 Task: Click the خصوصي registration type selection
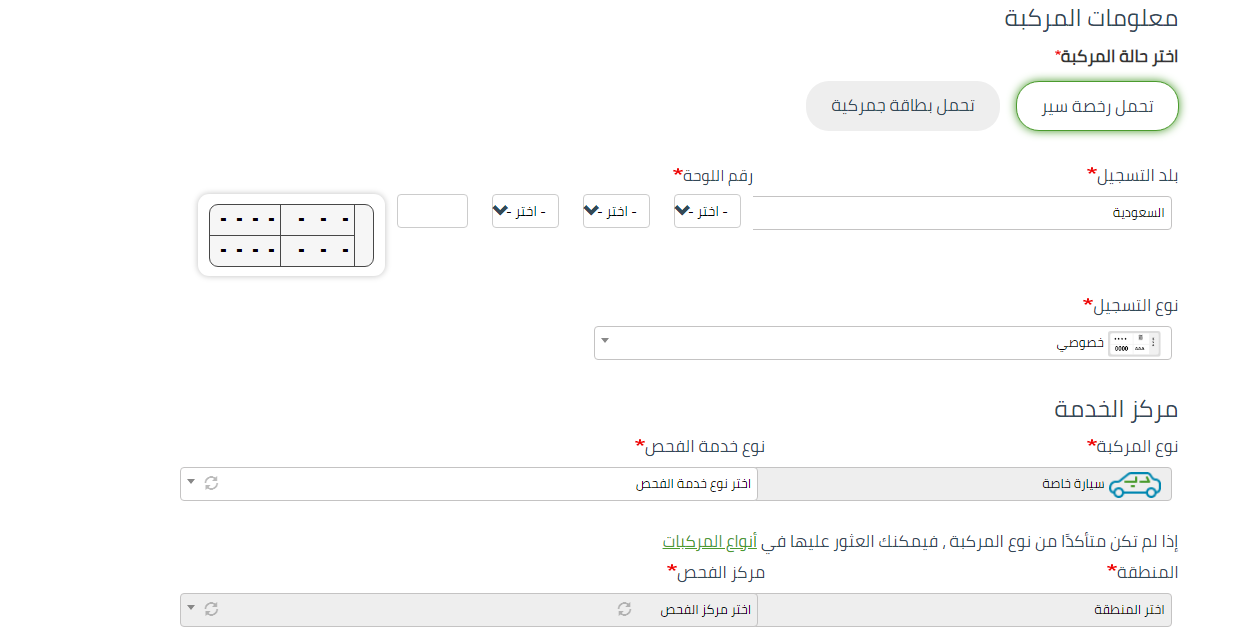[x=880, y=343]
